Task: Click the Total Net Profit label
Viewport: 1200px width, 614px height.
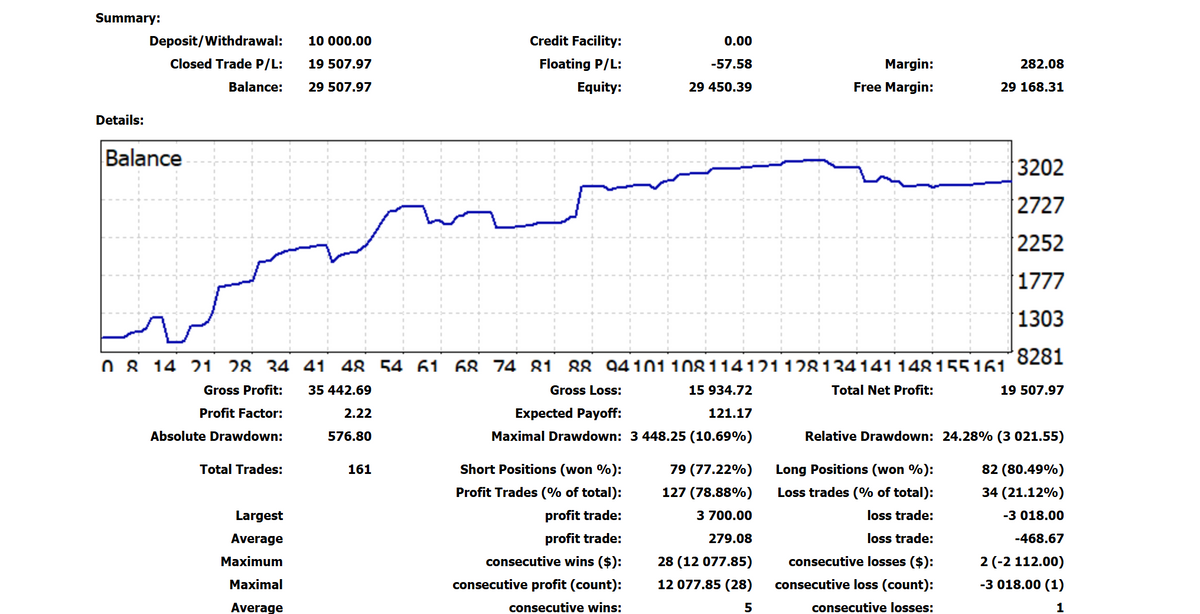Action: 882,390
